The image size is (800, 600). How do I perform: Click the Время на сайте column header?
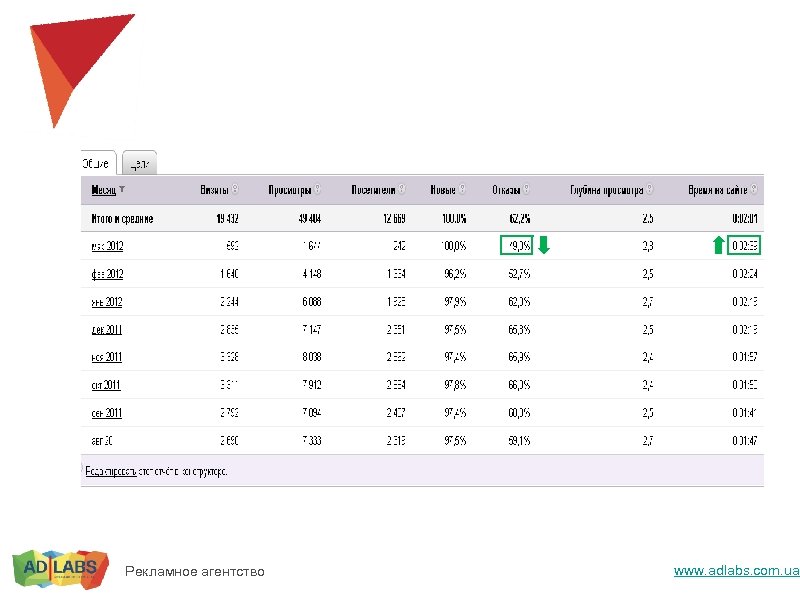717,190
